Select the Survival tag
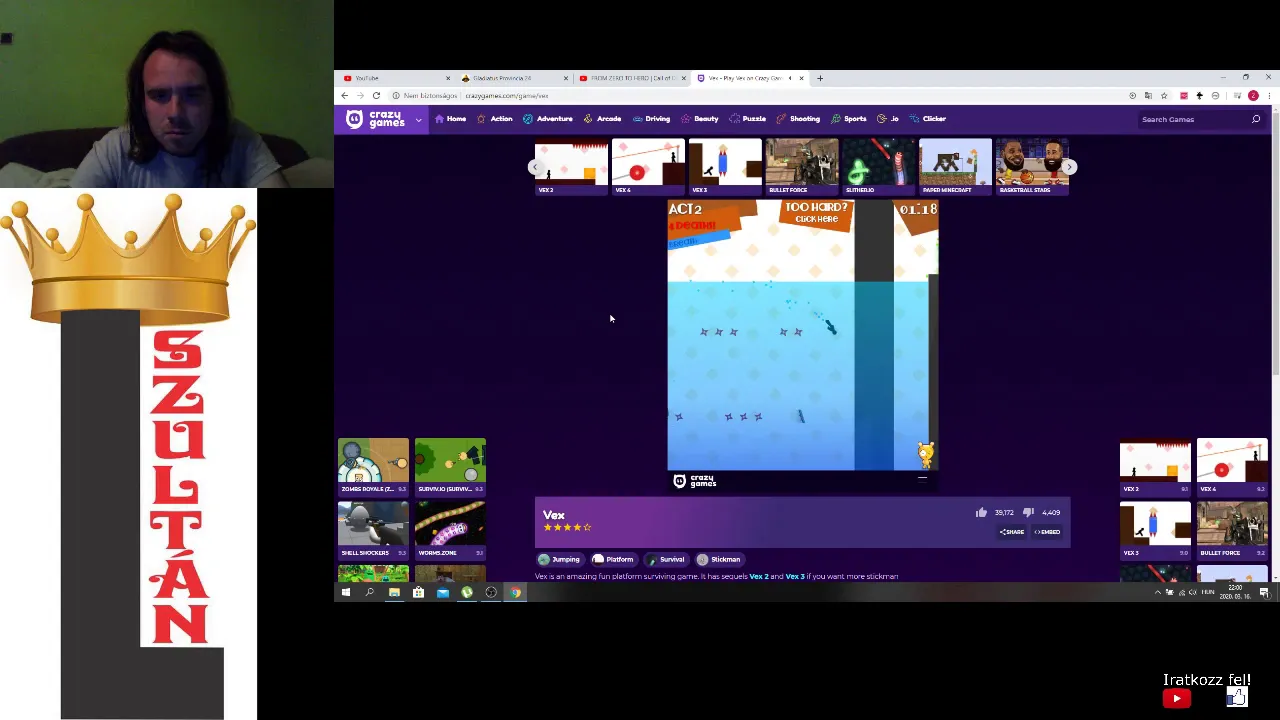The height and width of the screenshot is (720, 1280). coord(666,560)
